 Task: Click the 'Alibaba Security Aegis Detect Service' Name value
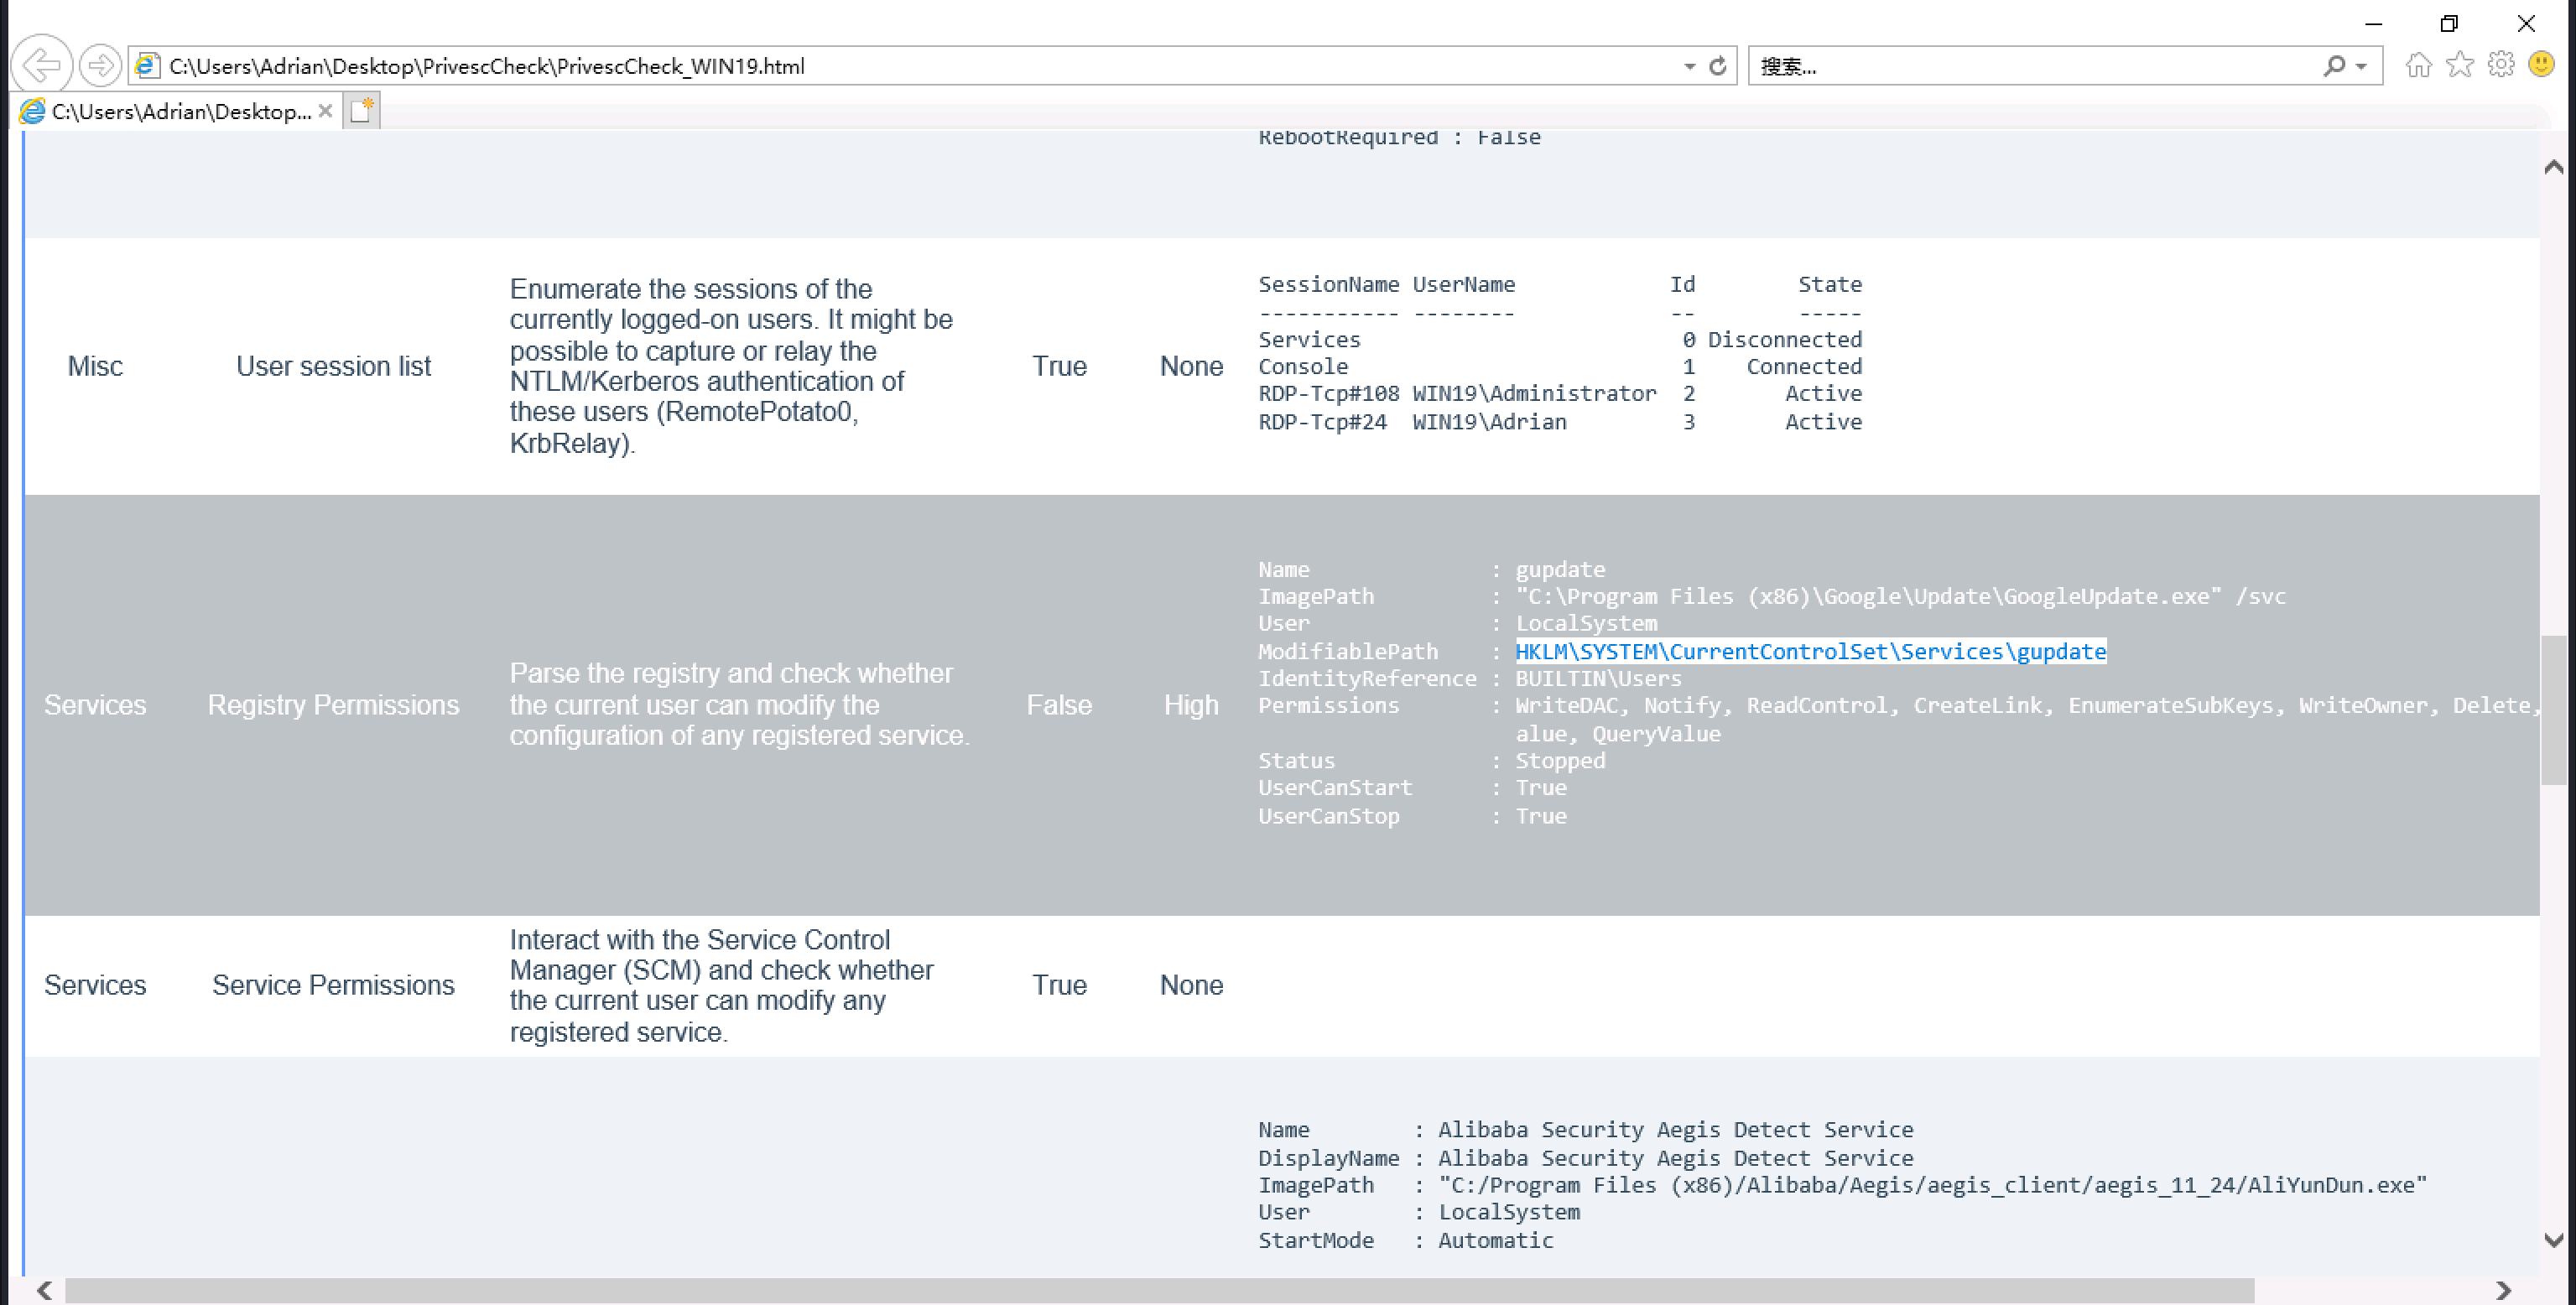[1675, 1130]
